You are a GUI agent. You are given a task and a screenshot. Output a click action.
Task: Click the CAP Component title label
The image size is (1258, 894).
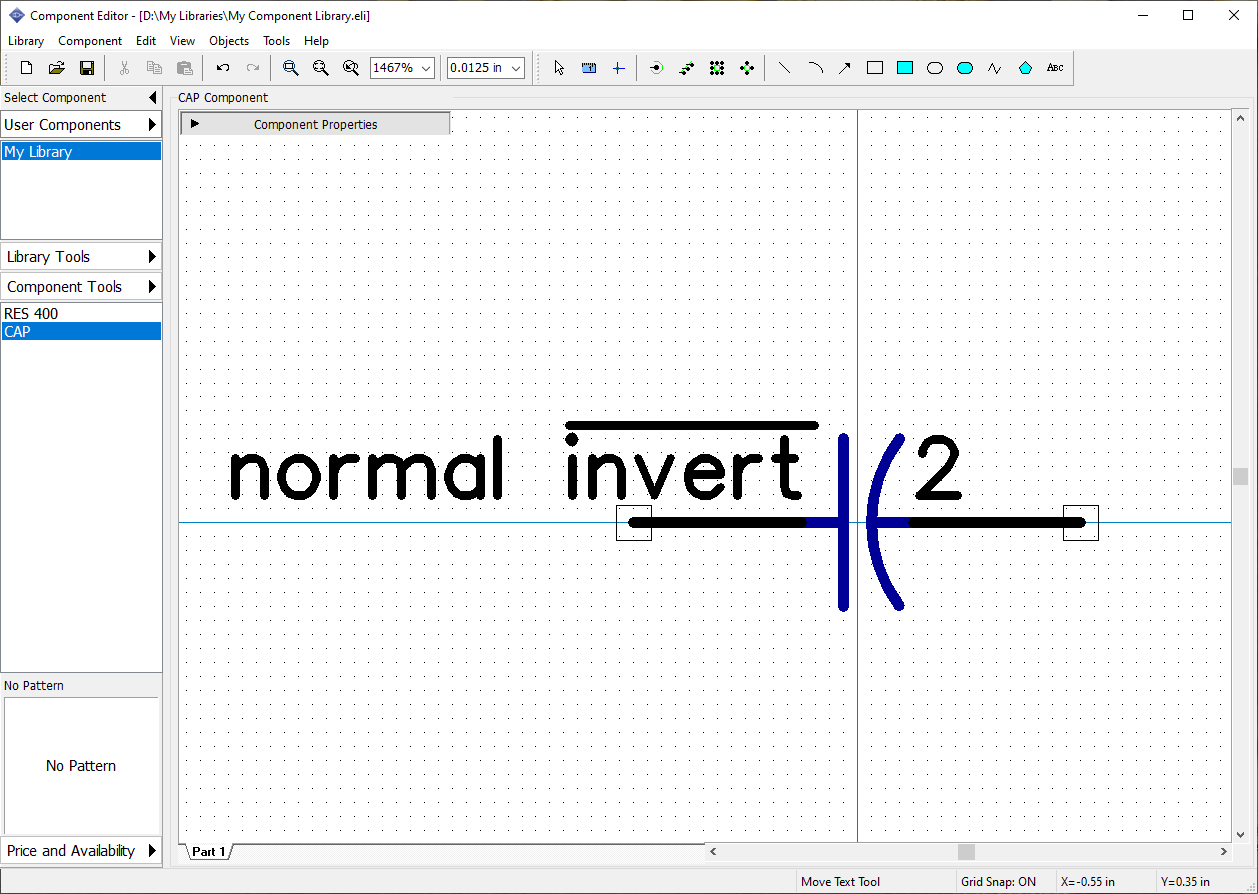pyautogui.click(x=223, y=98)
